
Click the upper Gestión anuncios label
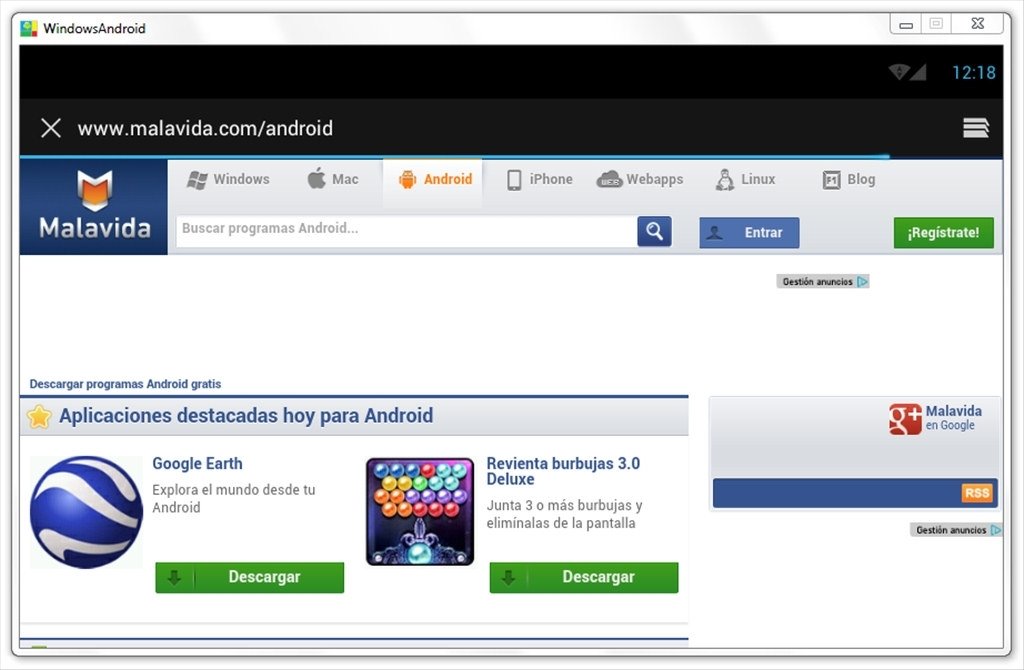click(818, 281)
